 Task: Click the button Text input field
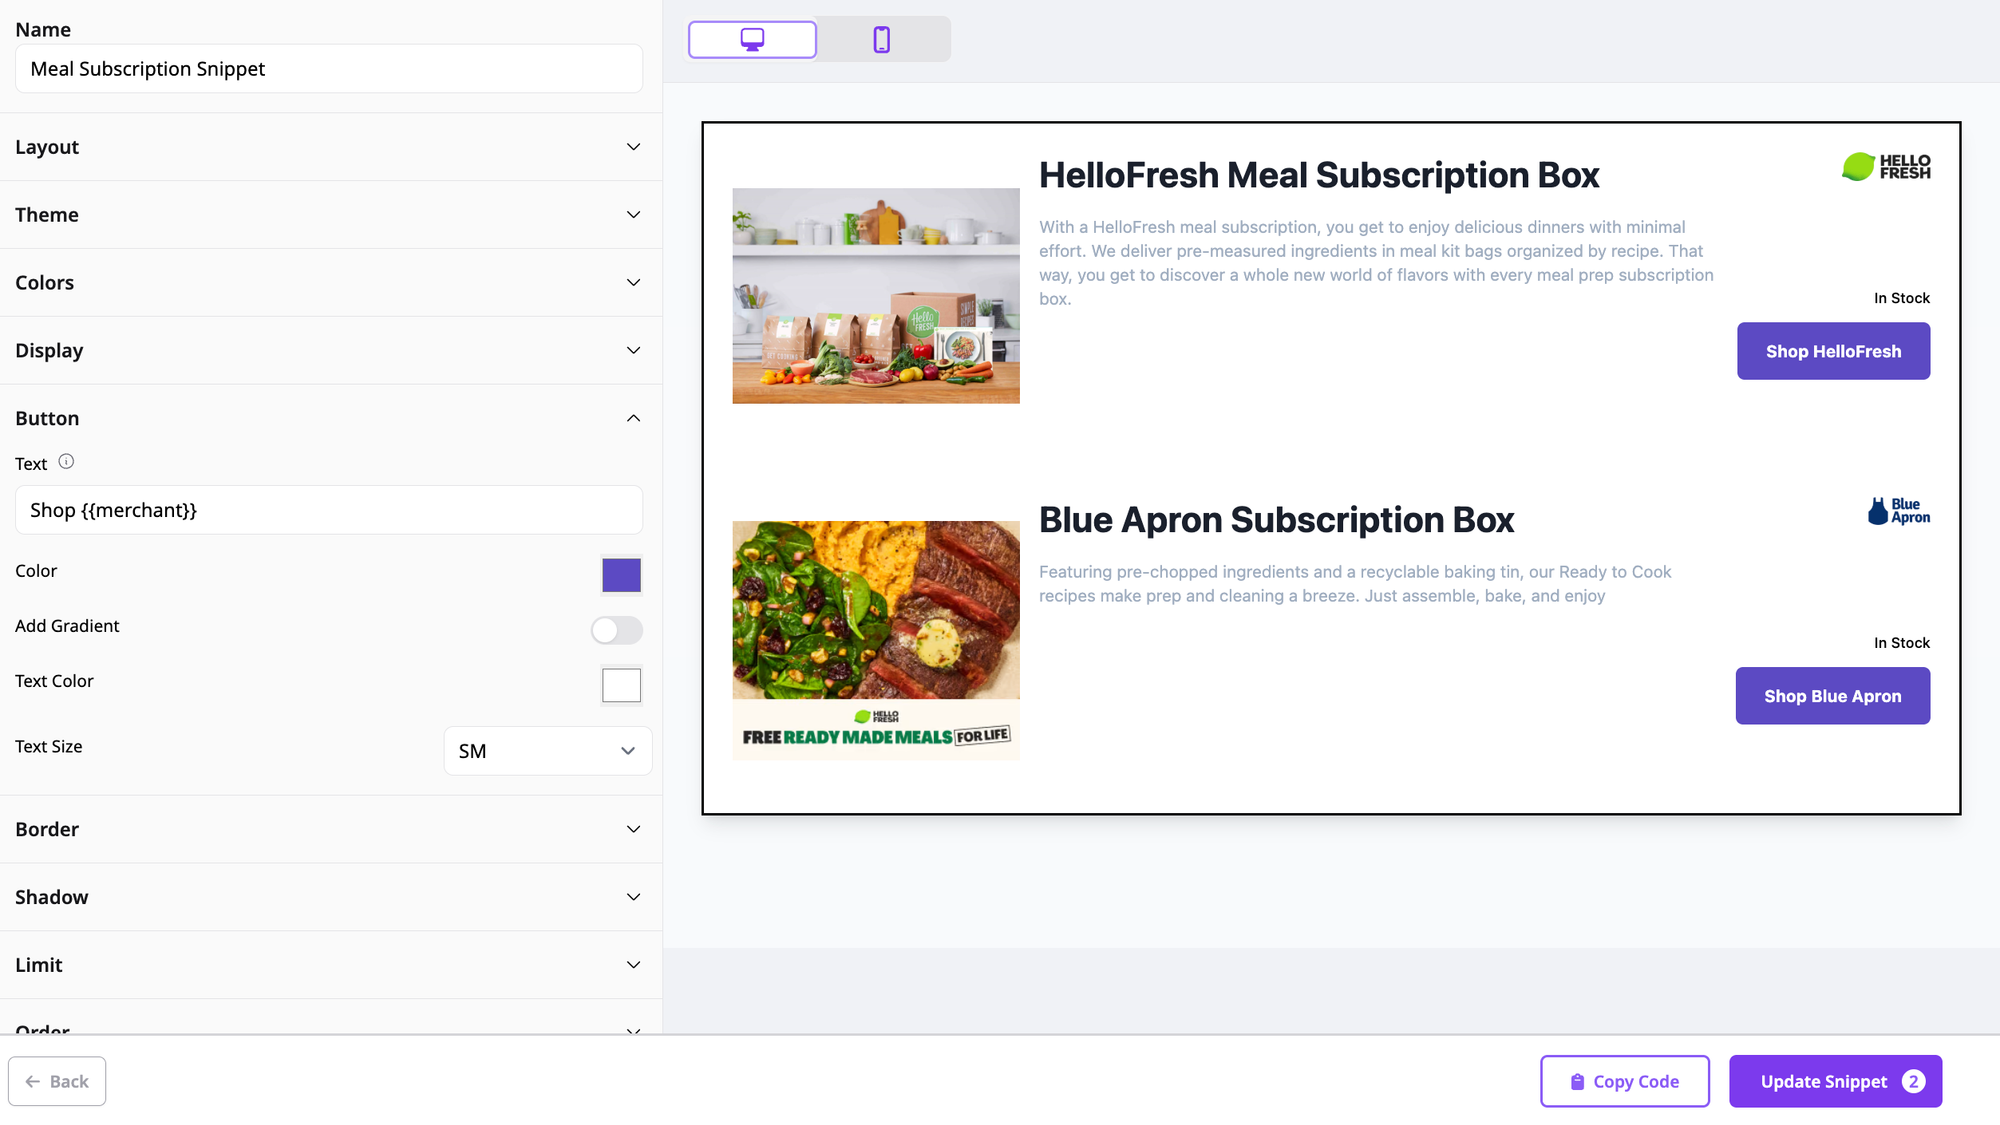click(328, 510)
